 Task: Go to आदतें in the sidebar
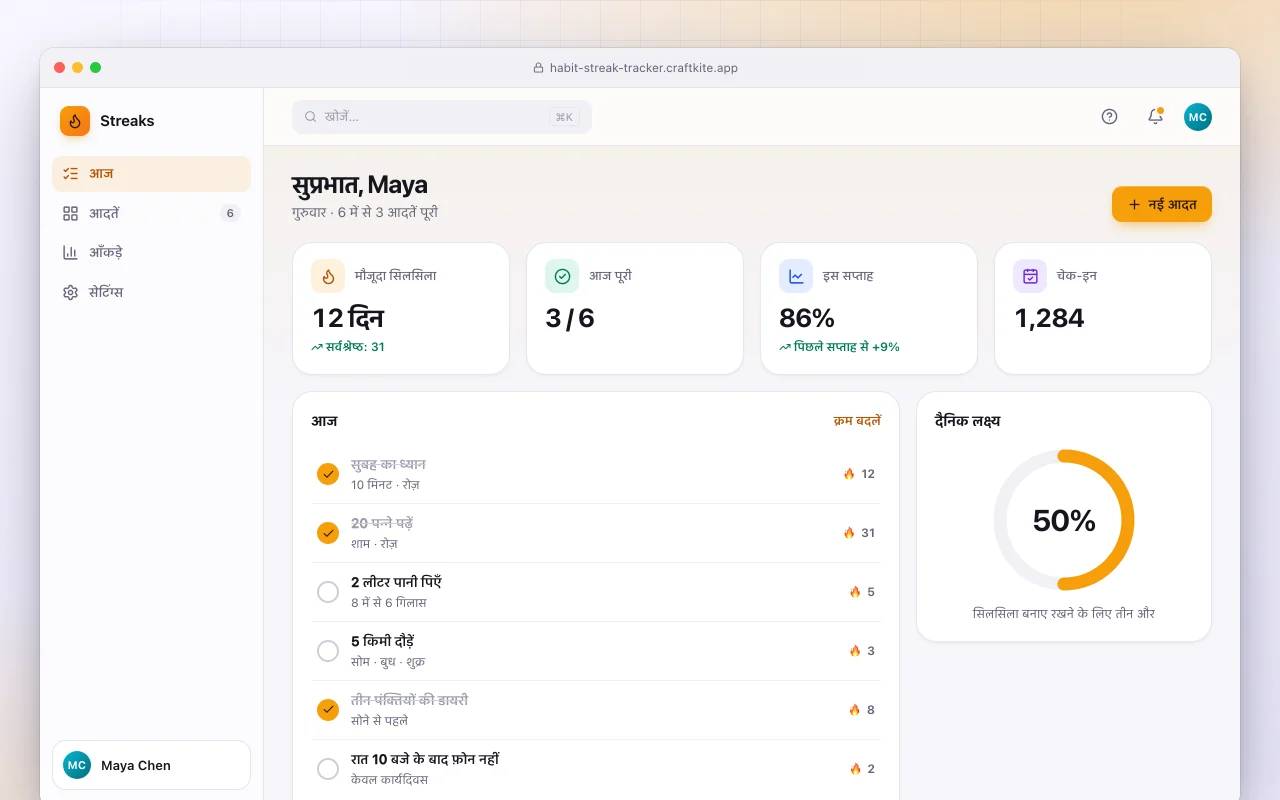tap(151, 213)
